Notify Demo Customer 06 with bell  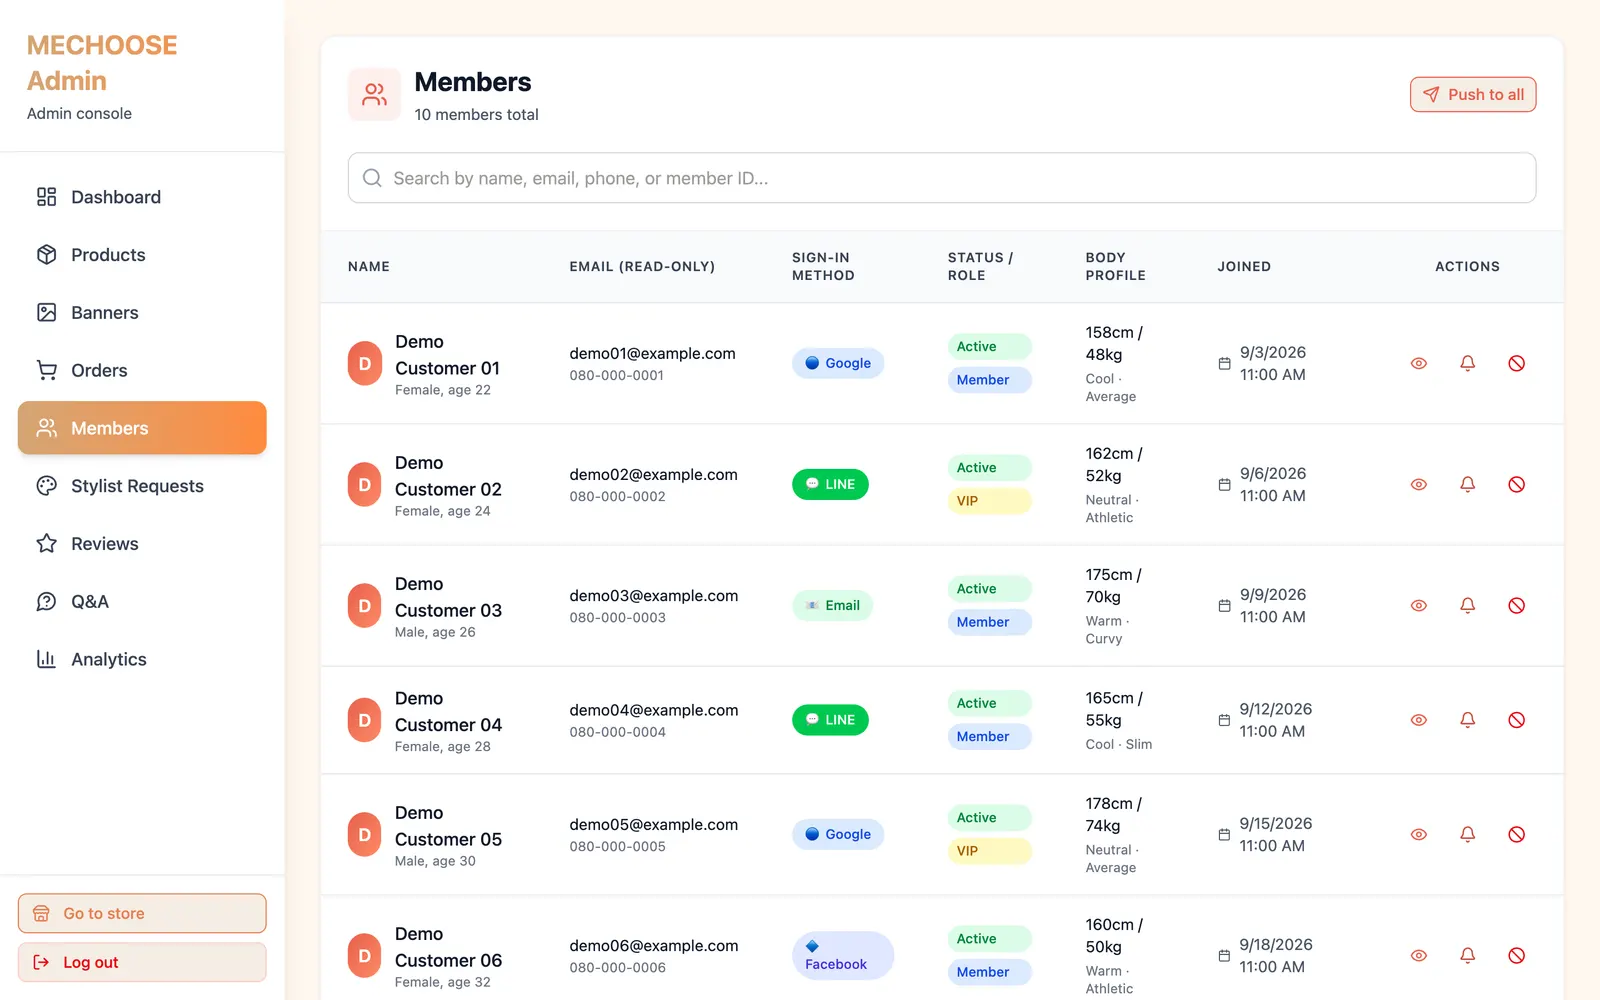tap(1467, 955)
